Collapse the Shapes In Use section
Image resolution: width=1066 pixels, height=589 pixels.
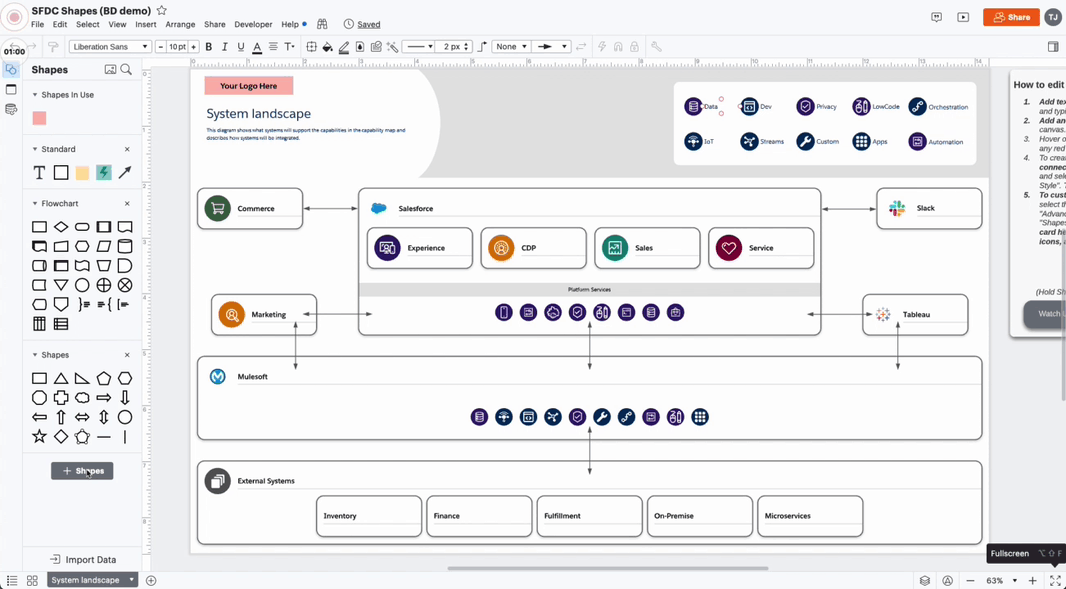pyautogui.click(x=35, y=95)
